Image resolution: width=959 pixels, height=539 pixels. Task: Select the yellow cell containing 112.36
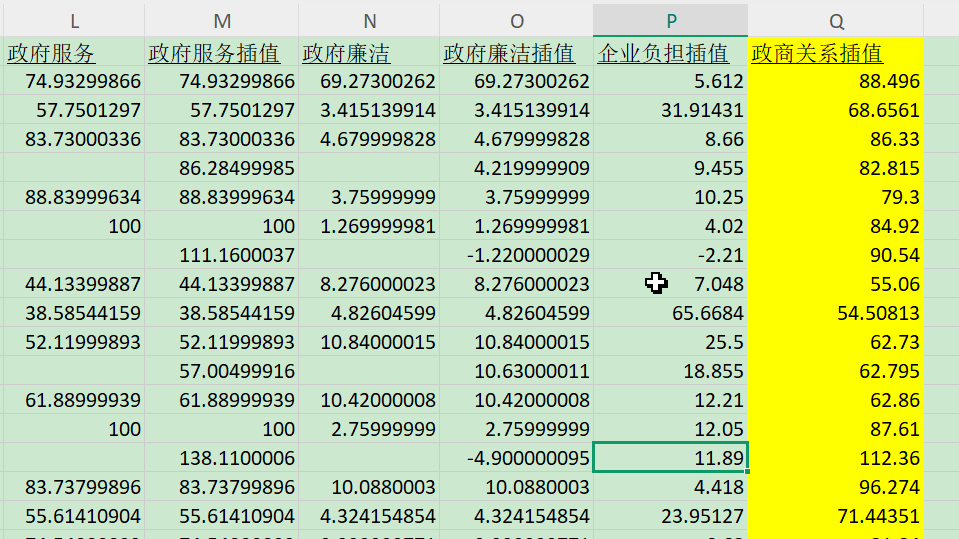click(x=835, y=458)
